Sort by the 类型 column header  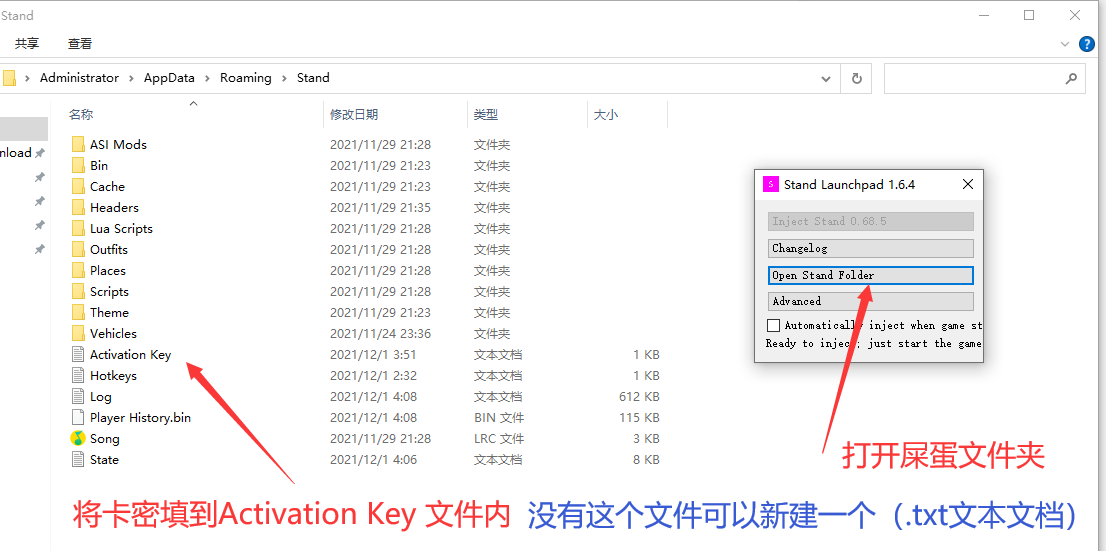[x=486, y=114]
